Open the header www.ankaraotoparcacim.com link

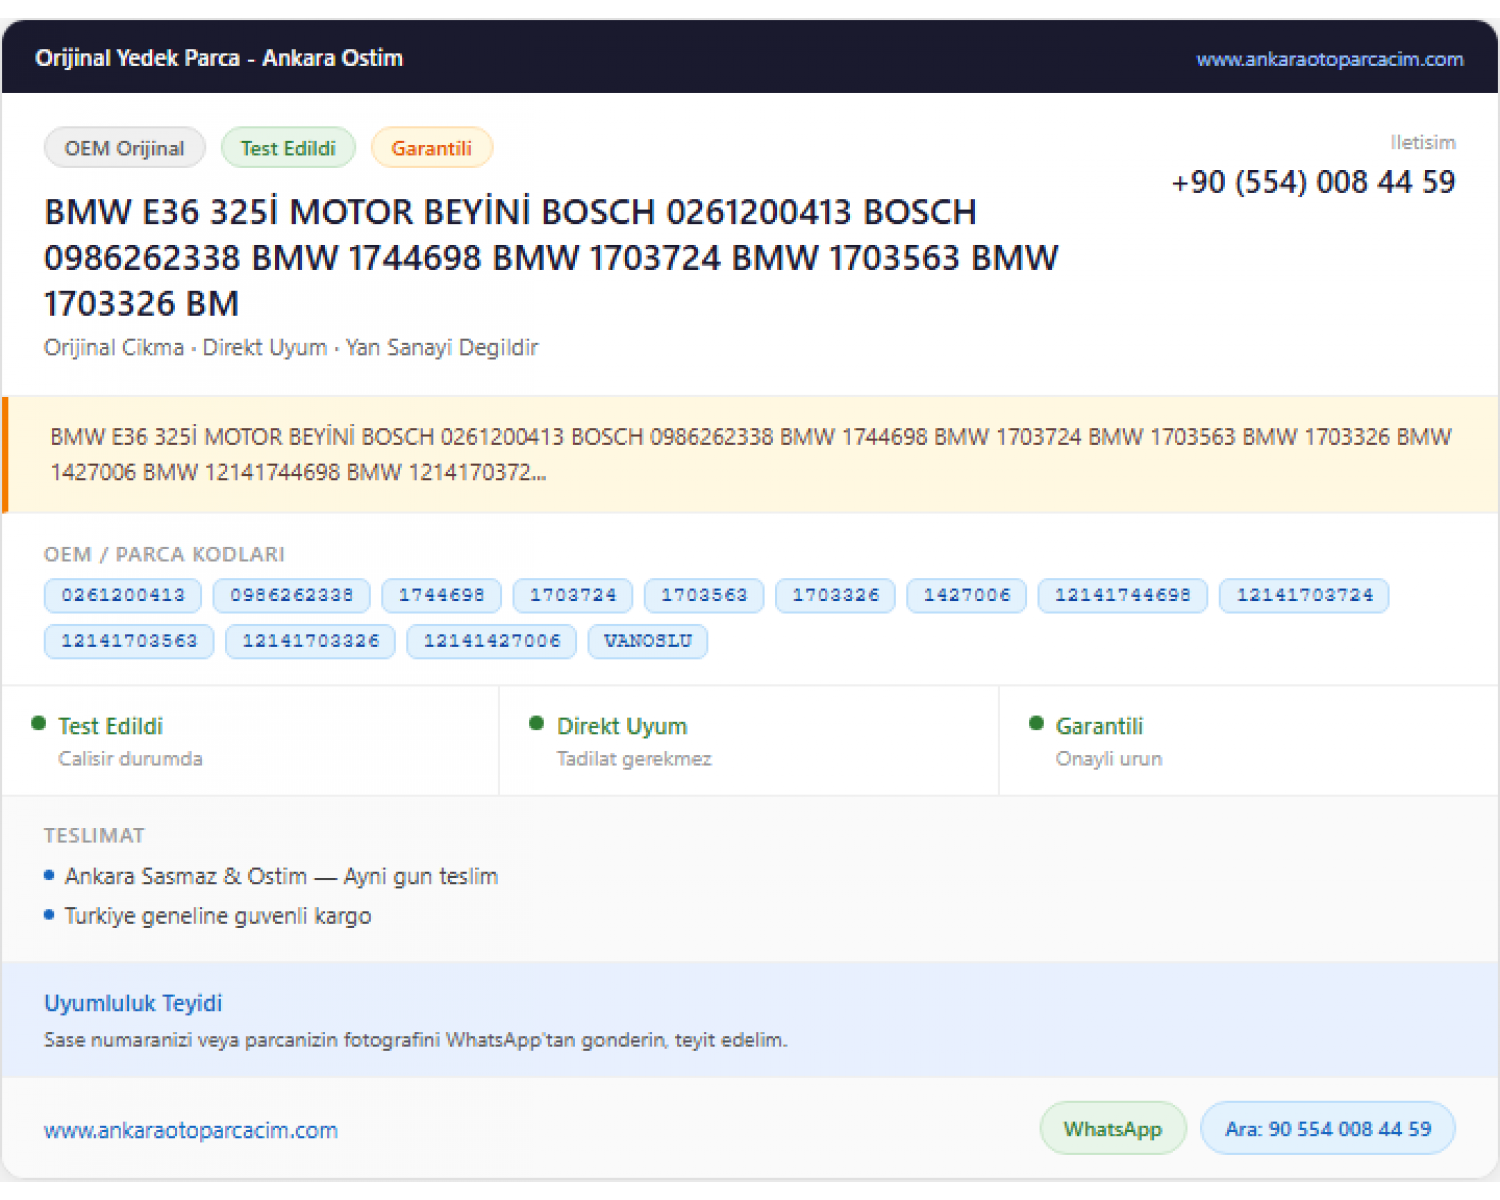pyautogui.click(x=1329, y=59)
